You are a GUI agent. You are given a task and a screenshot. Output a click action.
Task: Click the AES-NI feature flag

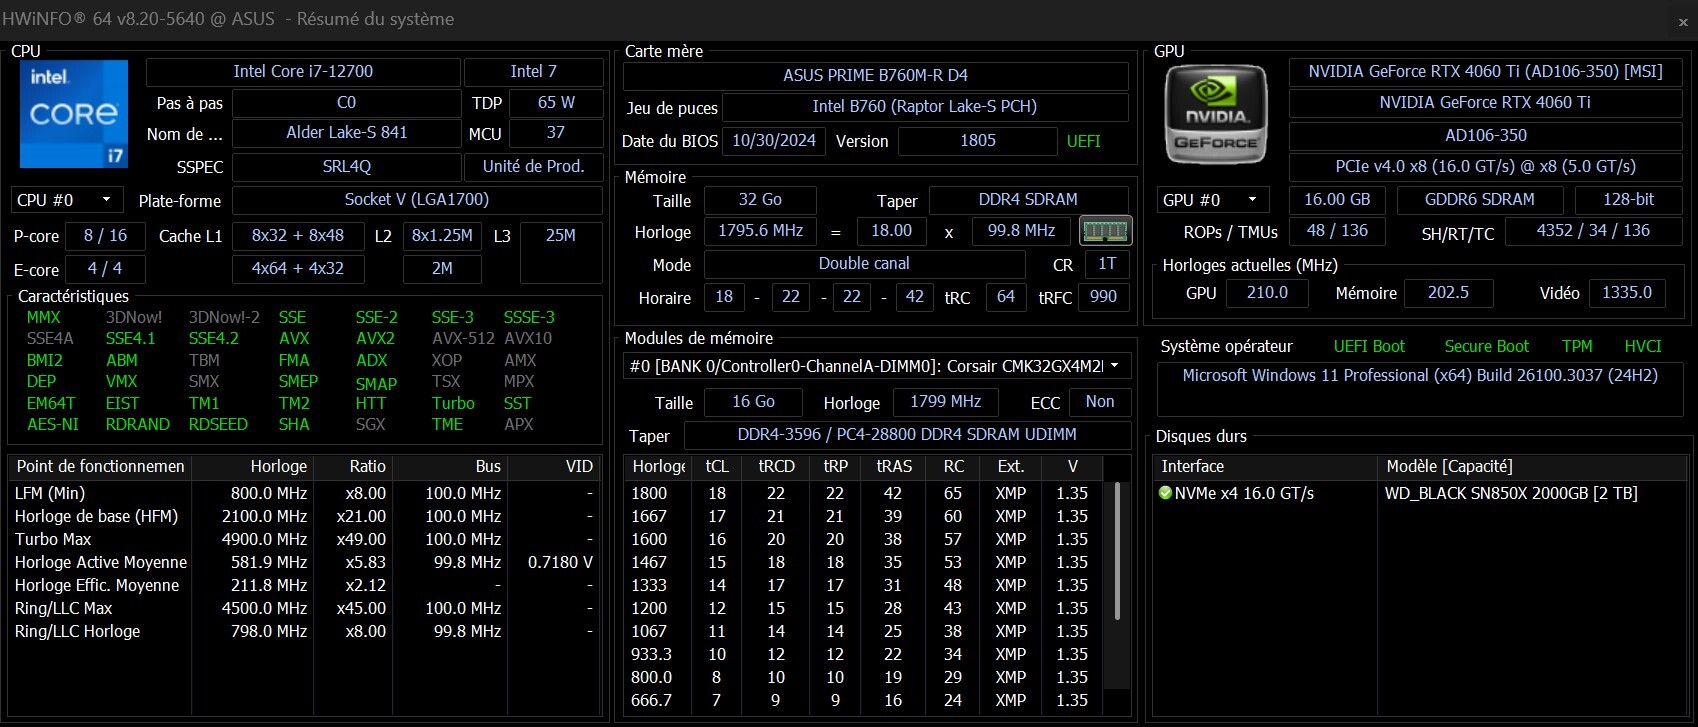point(53,425)
